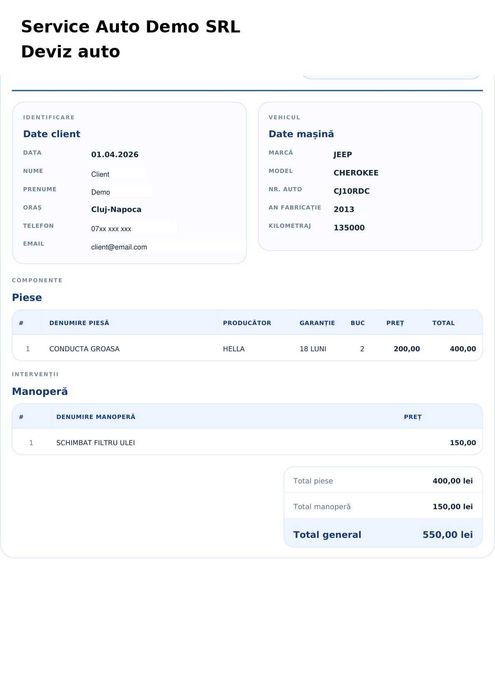Click the Total general 550,00 lei row
The image size is (495, 700).
click(x=383, y=534)
